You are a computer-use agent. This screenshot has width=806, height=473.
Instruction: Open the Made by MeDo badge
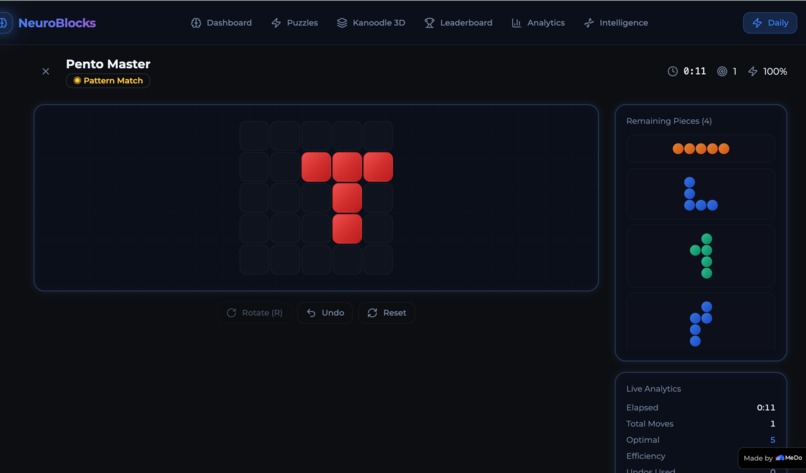(x=772, y=458)
